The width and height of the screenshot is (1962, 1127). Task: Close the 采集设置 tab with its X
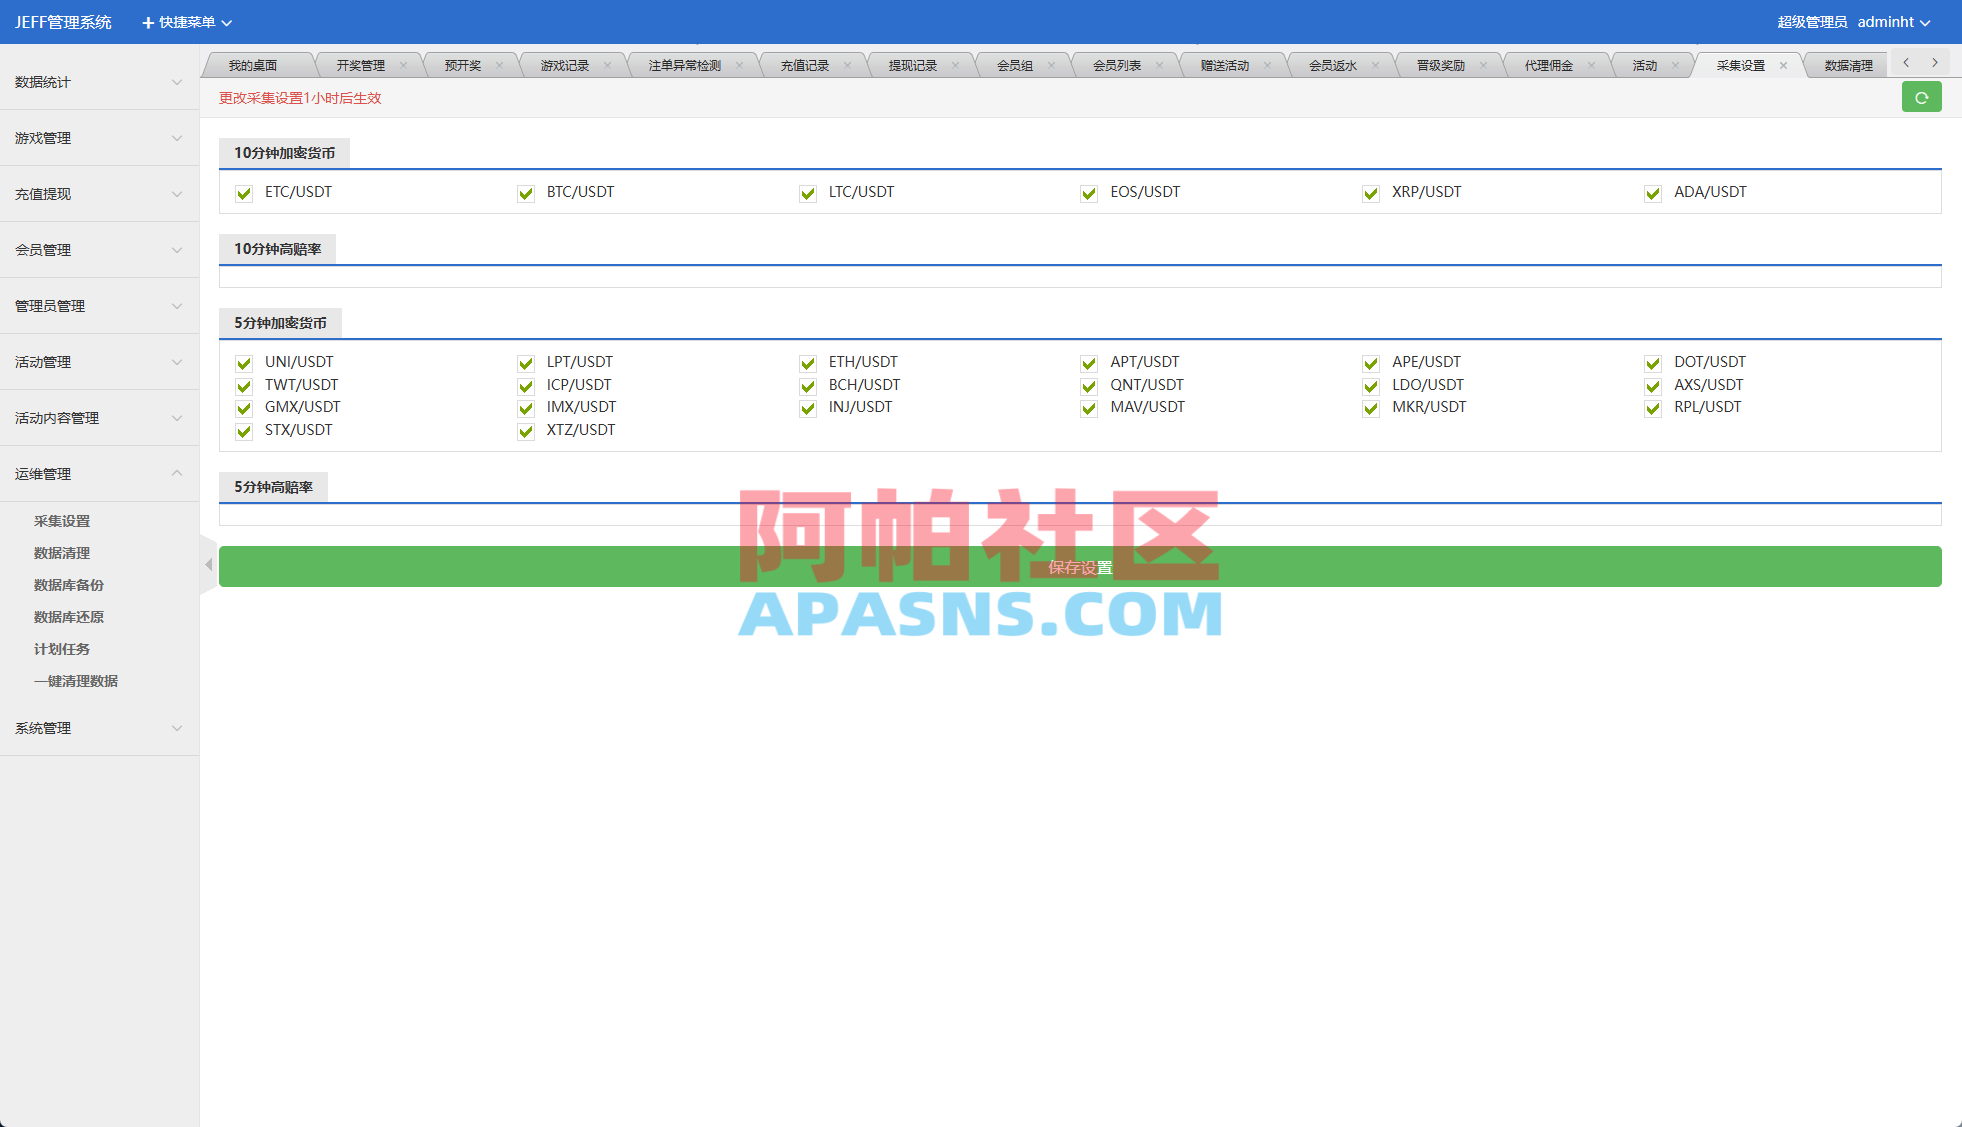pyautogui.click(x=1783, y=66)
